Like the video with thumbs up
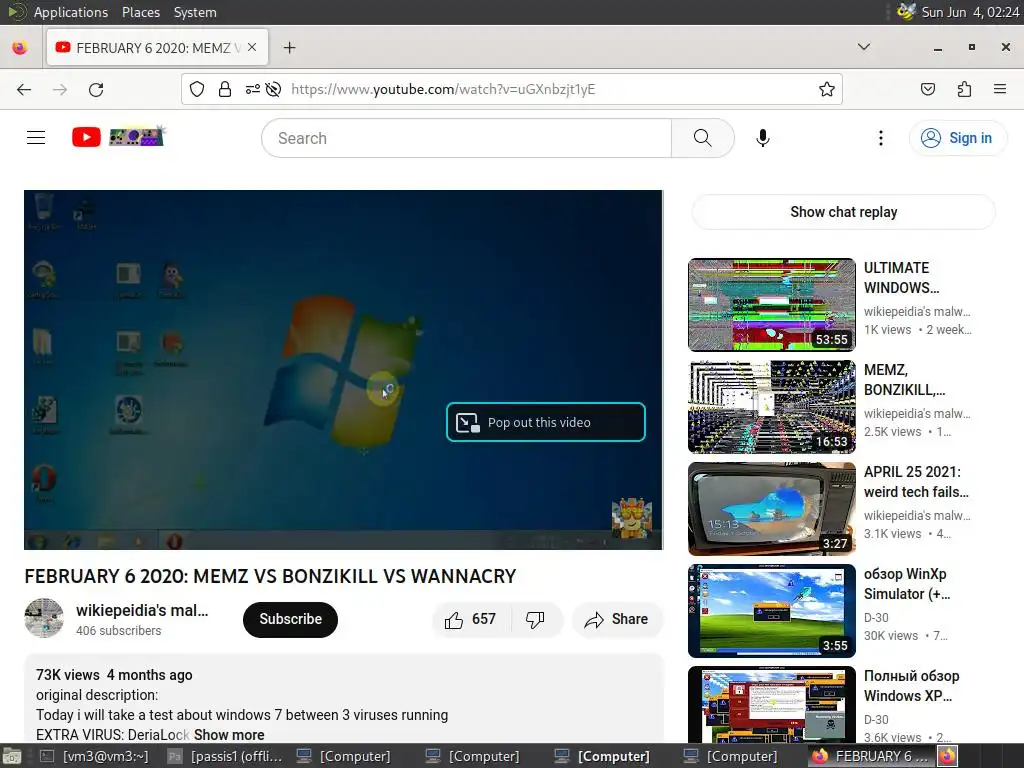Viewport: 1024px width, 768px height. click(471, 619)
